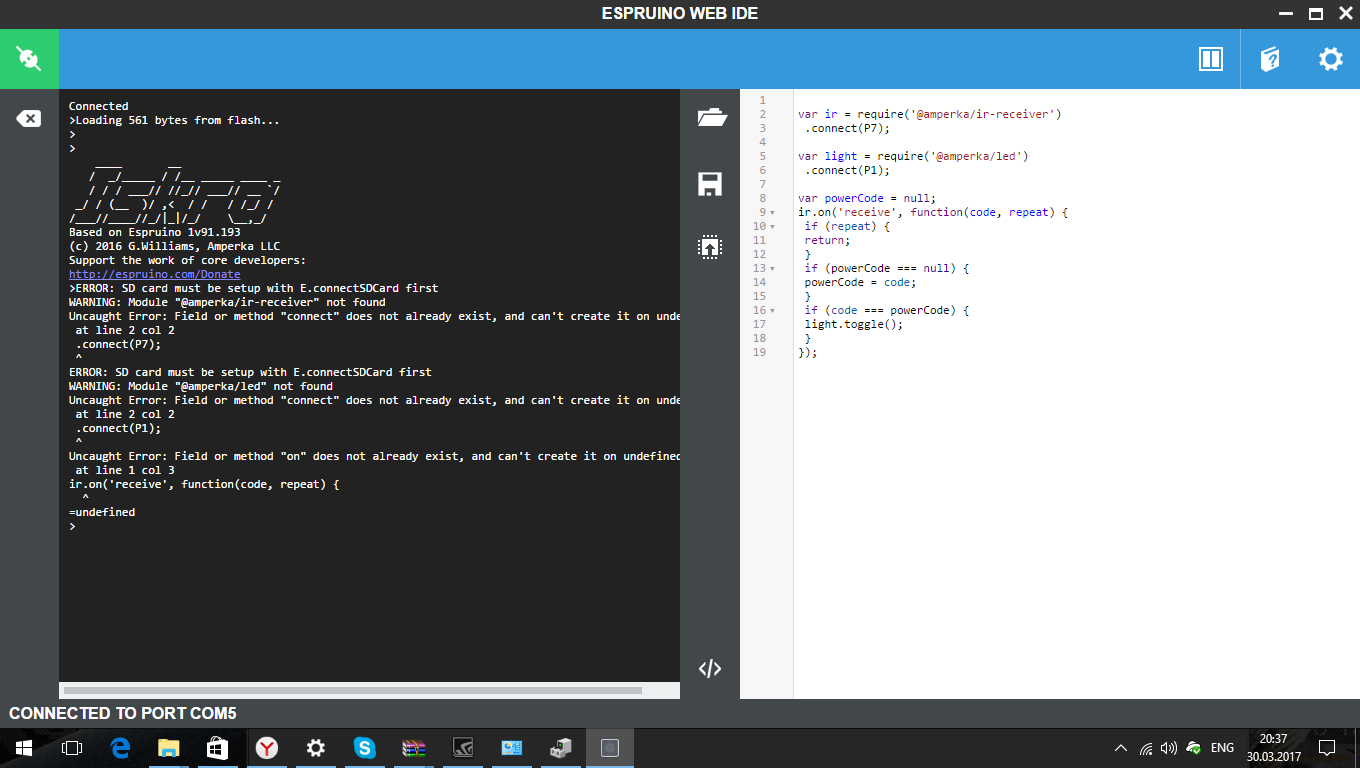The height and width of the screenshot is (768, 1360).
Task: Open Yandex Browser from the taskbar
Action: [266, 748]
